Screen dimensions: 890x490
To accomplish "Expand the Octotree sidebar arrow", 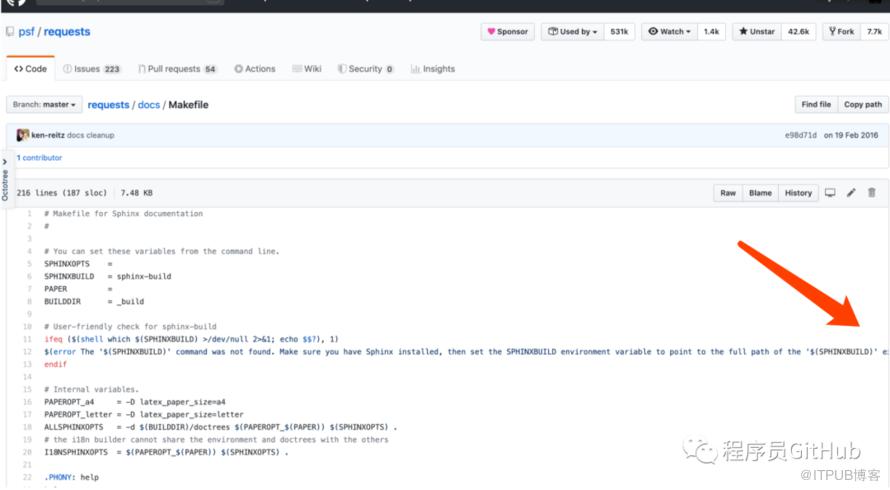I will pos(5,162).
